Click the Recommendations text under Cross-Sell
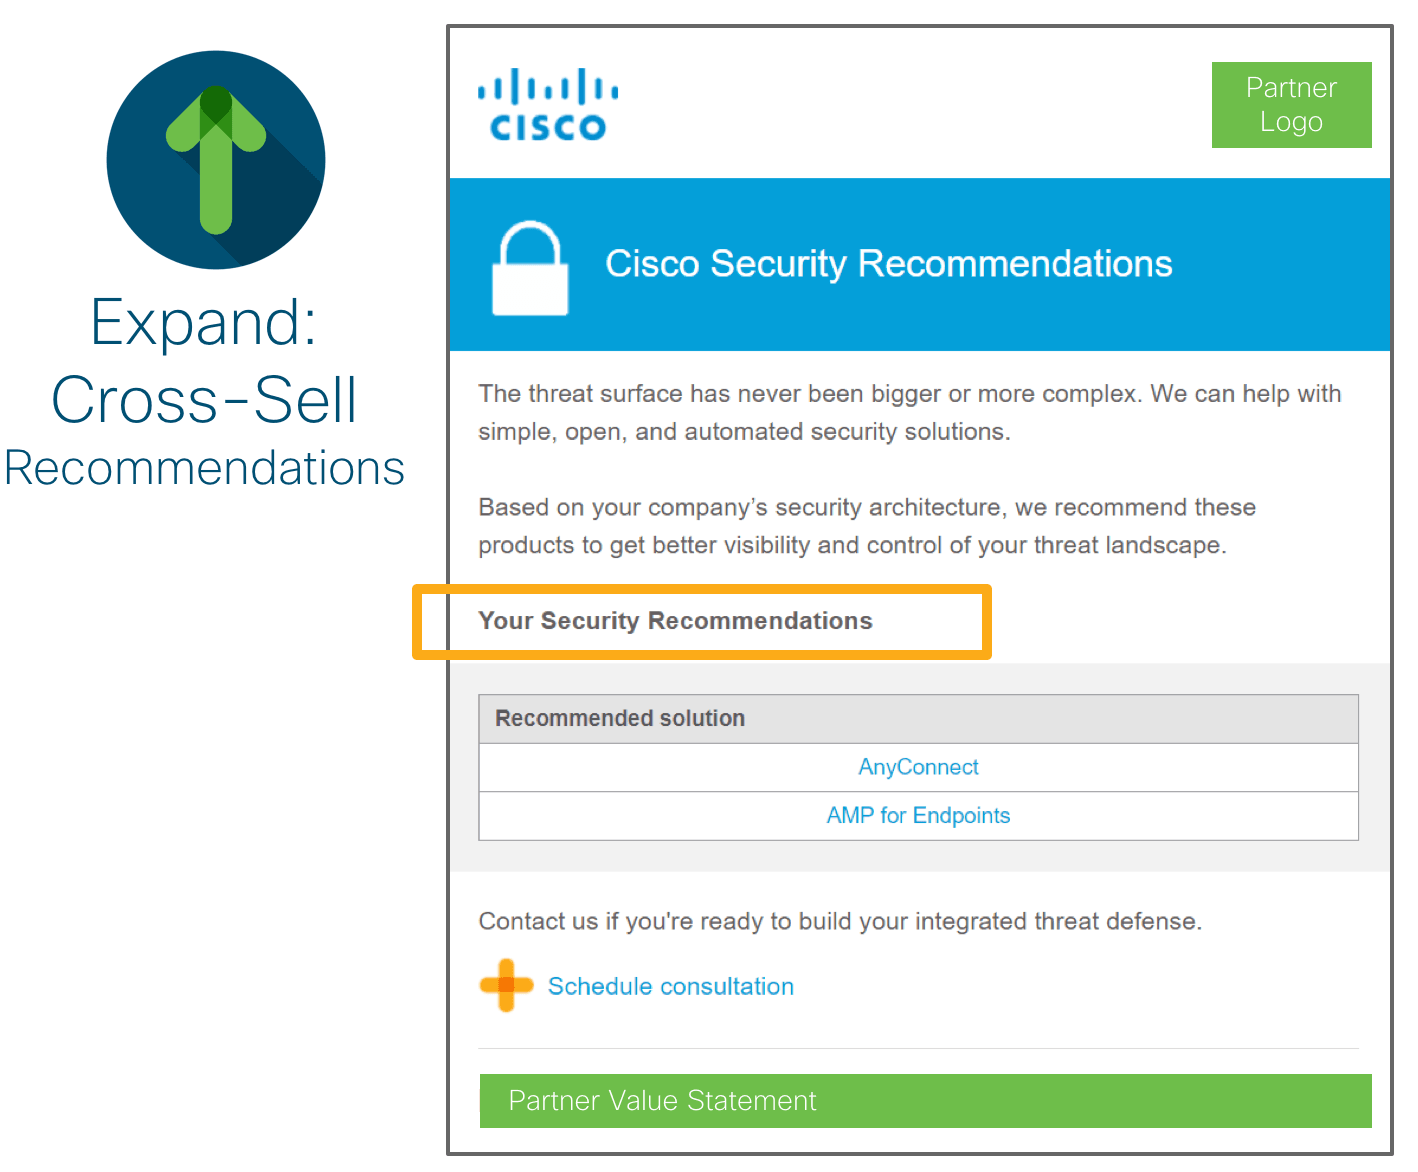 (x=204, y=468)
